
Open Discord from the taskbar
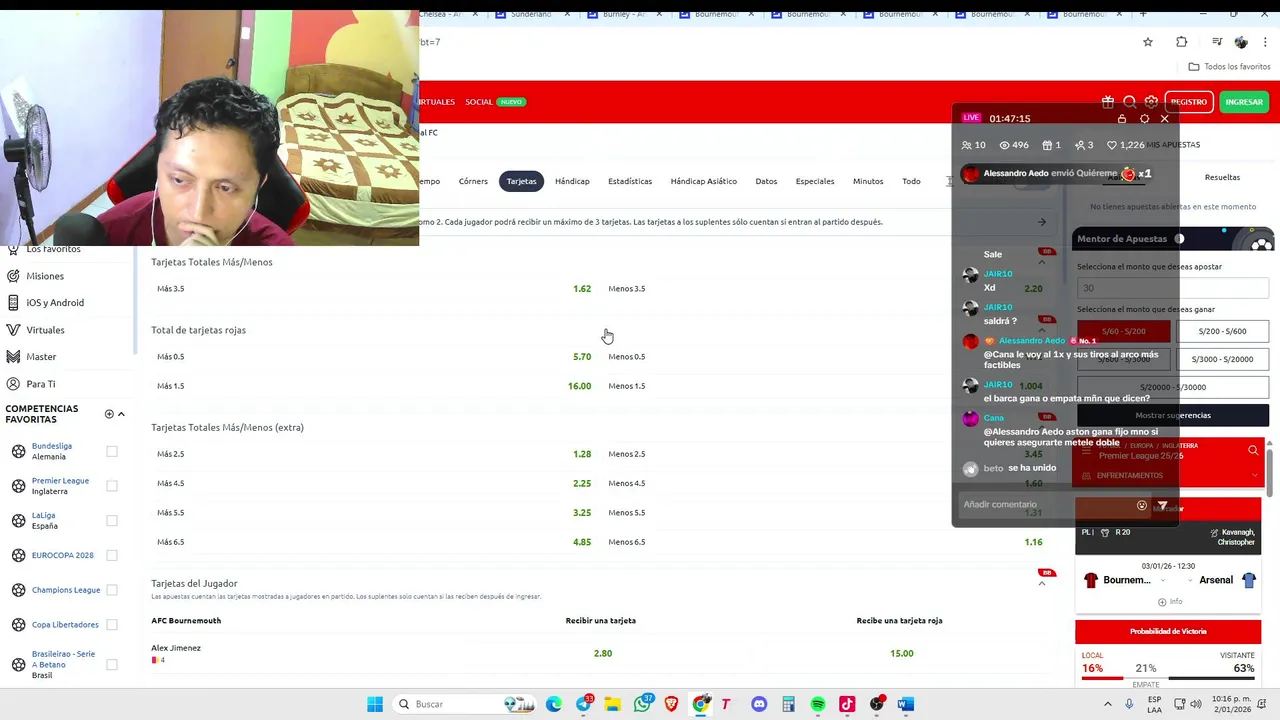(759, 704)
